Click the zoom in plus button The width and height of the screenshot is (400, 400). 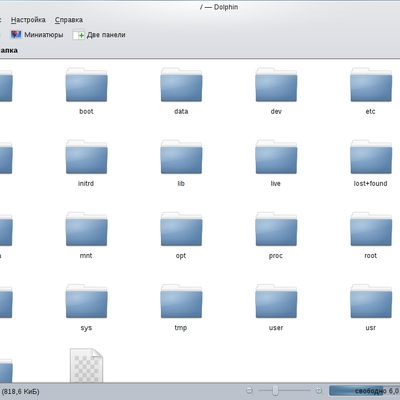coord(319,391)
